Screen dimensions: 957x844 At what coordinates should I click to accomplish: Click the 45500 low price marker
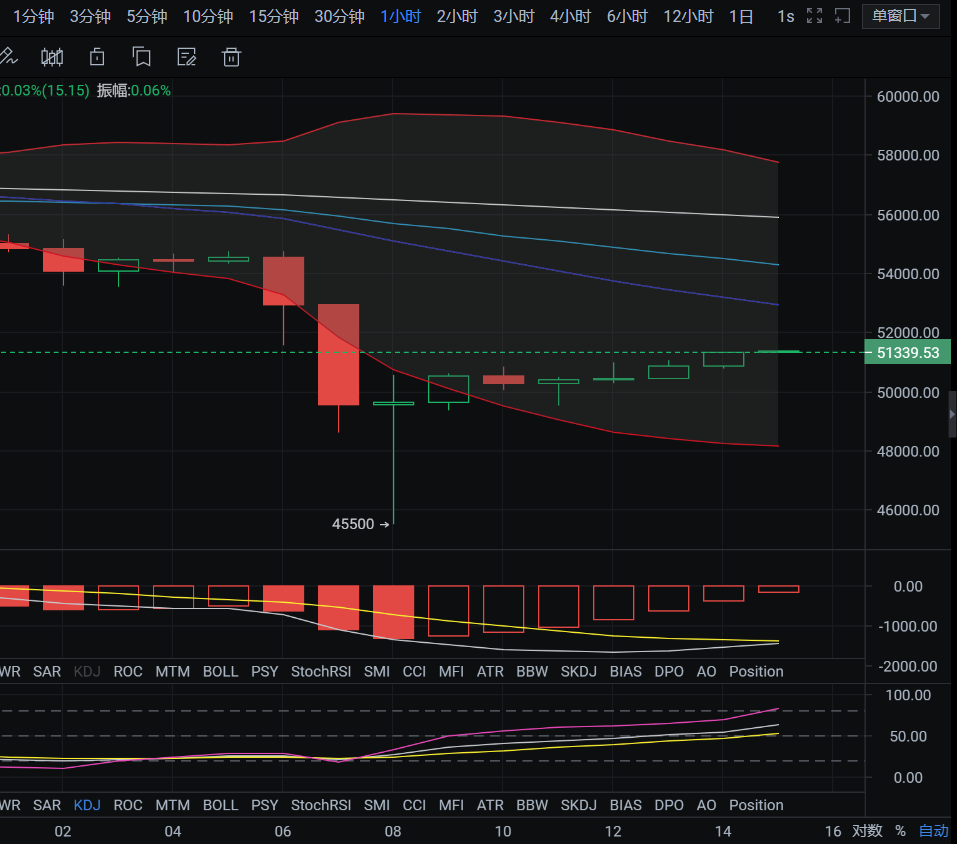[x=353, y=524]
